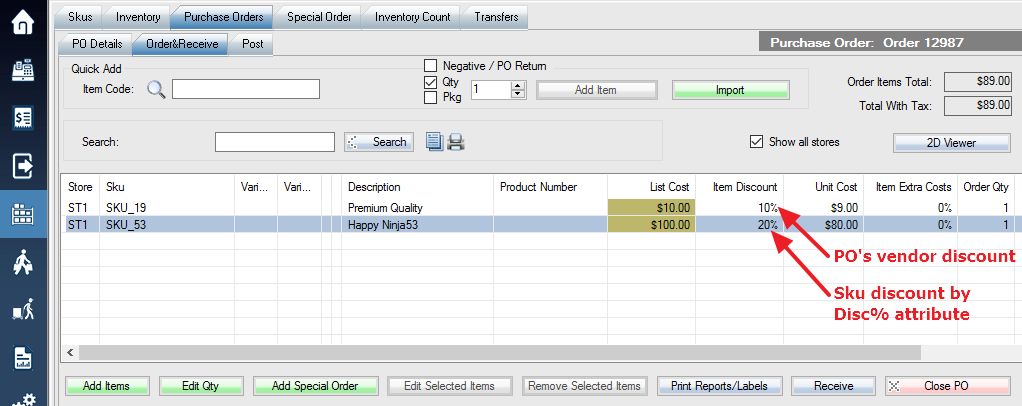1022x406 pixels.
Task: Focus the Item Code input field
Action: coord(246,89)
